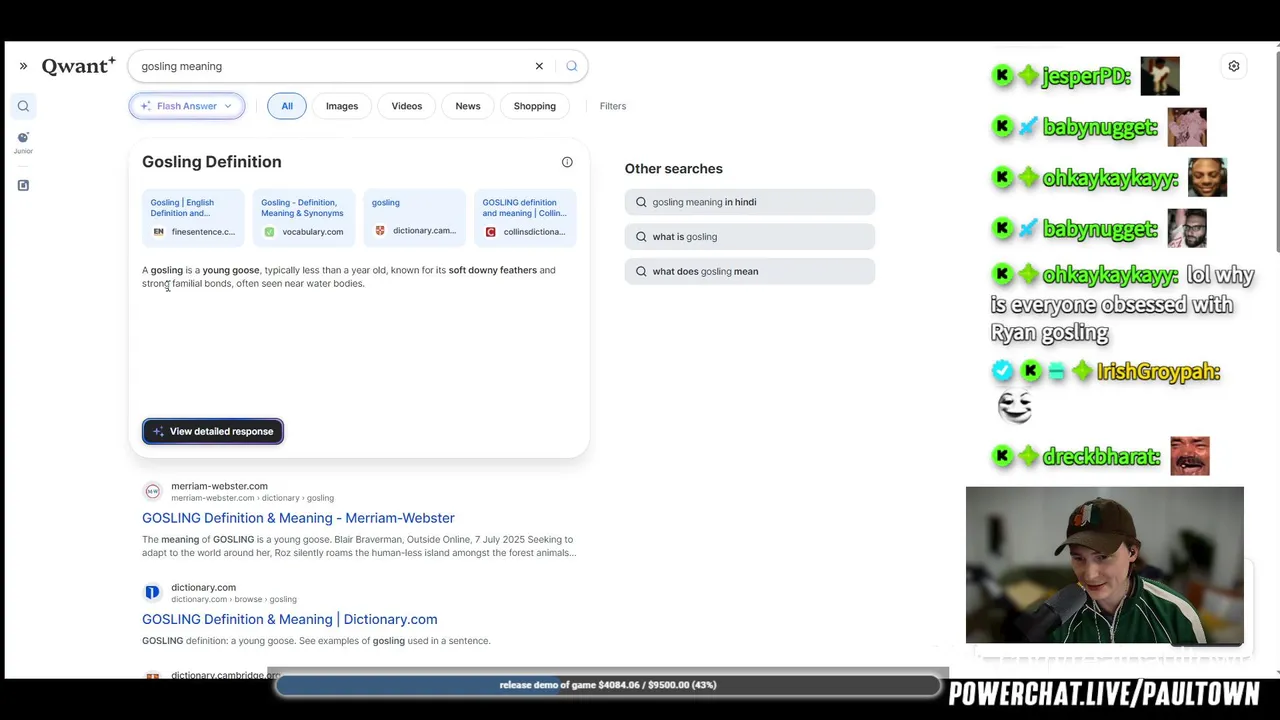The width and height of the screenshot is (1280, 720).
Task: Search 'gosling meaning in hindi' suggestion
Action: 750,202
